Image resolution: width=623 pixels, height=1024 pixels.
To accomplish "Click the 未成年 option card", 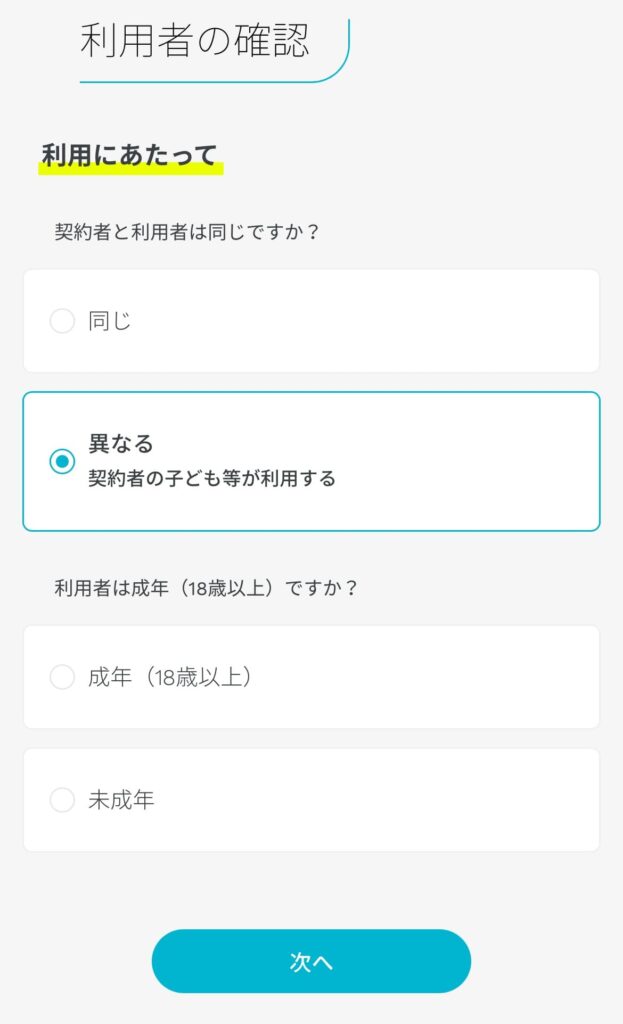I will 311,800.
